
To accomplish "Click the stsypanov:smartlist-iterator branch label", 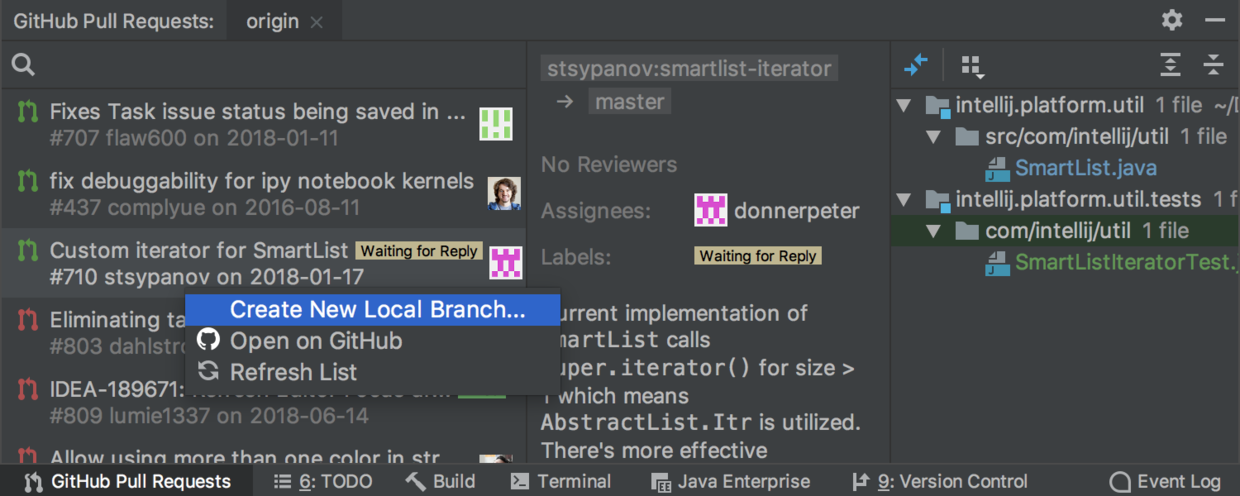I will tap(689, 69).
